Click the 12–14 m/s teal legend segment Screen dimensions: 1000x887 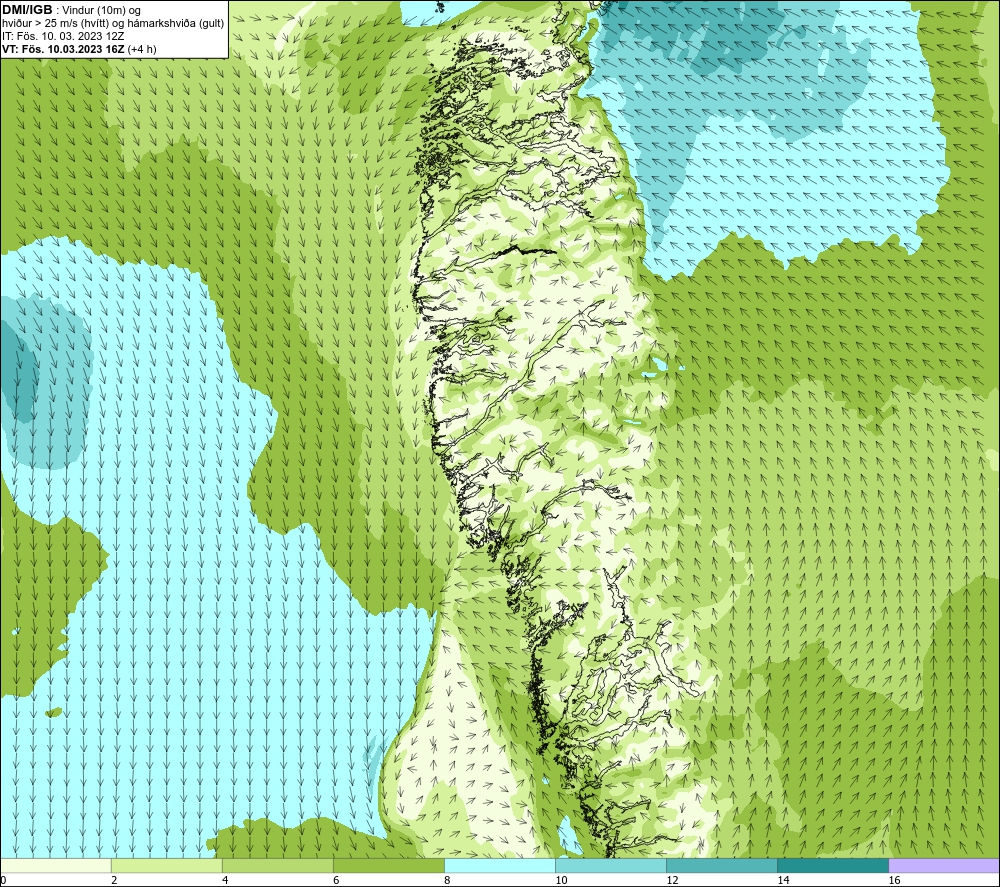click(x=722, y=866)
